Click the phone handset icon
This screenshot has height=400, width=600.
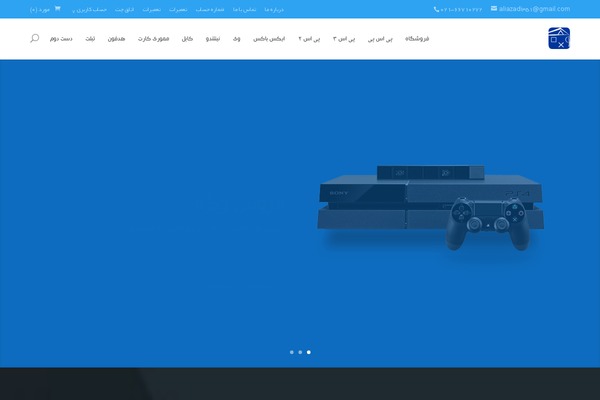tap(436, 10)
